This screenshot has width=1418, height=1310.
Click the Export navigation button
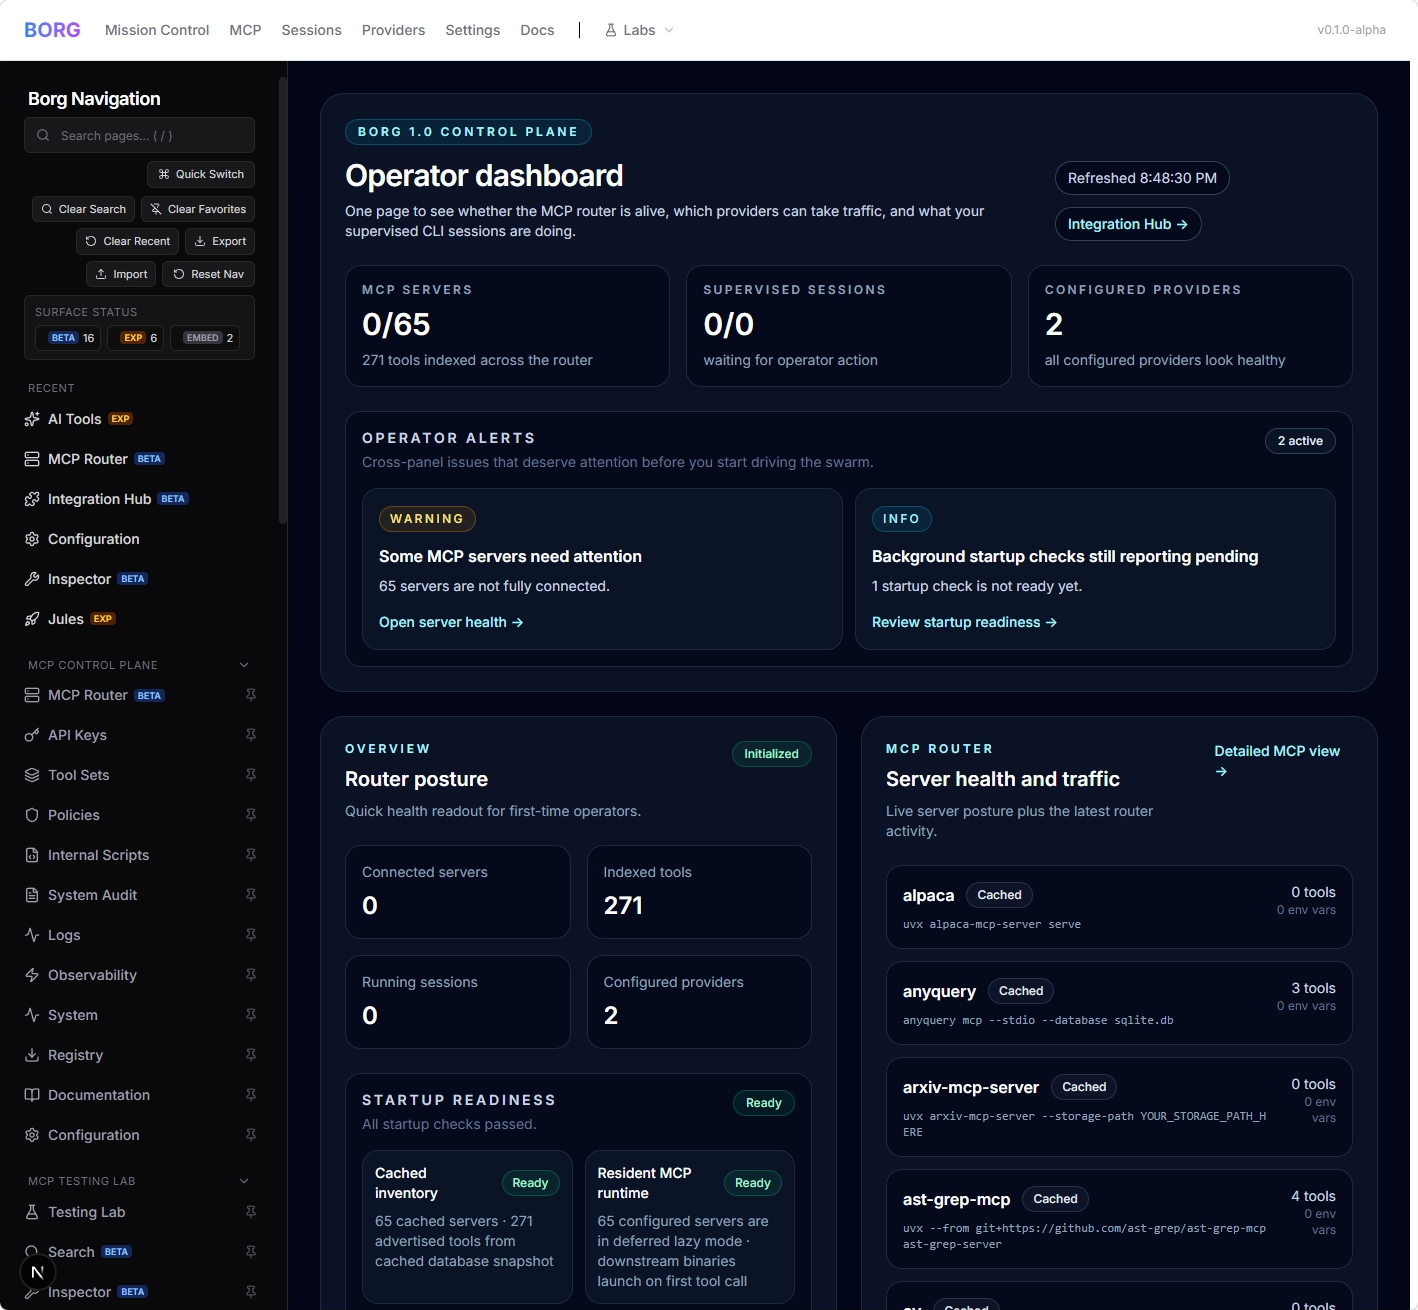click(220, 241)
